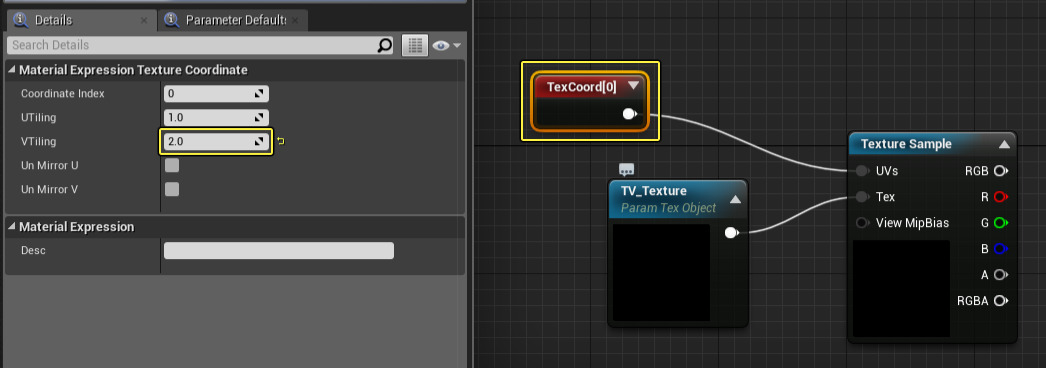Click the View MipBias input pin
Image resolution: width=1046 pixels, height=368 pixels.
[x=862, y=223]
